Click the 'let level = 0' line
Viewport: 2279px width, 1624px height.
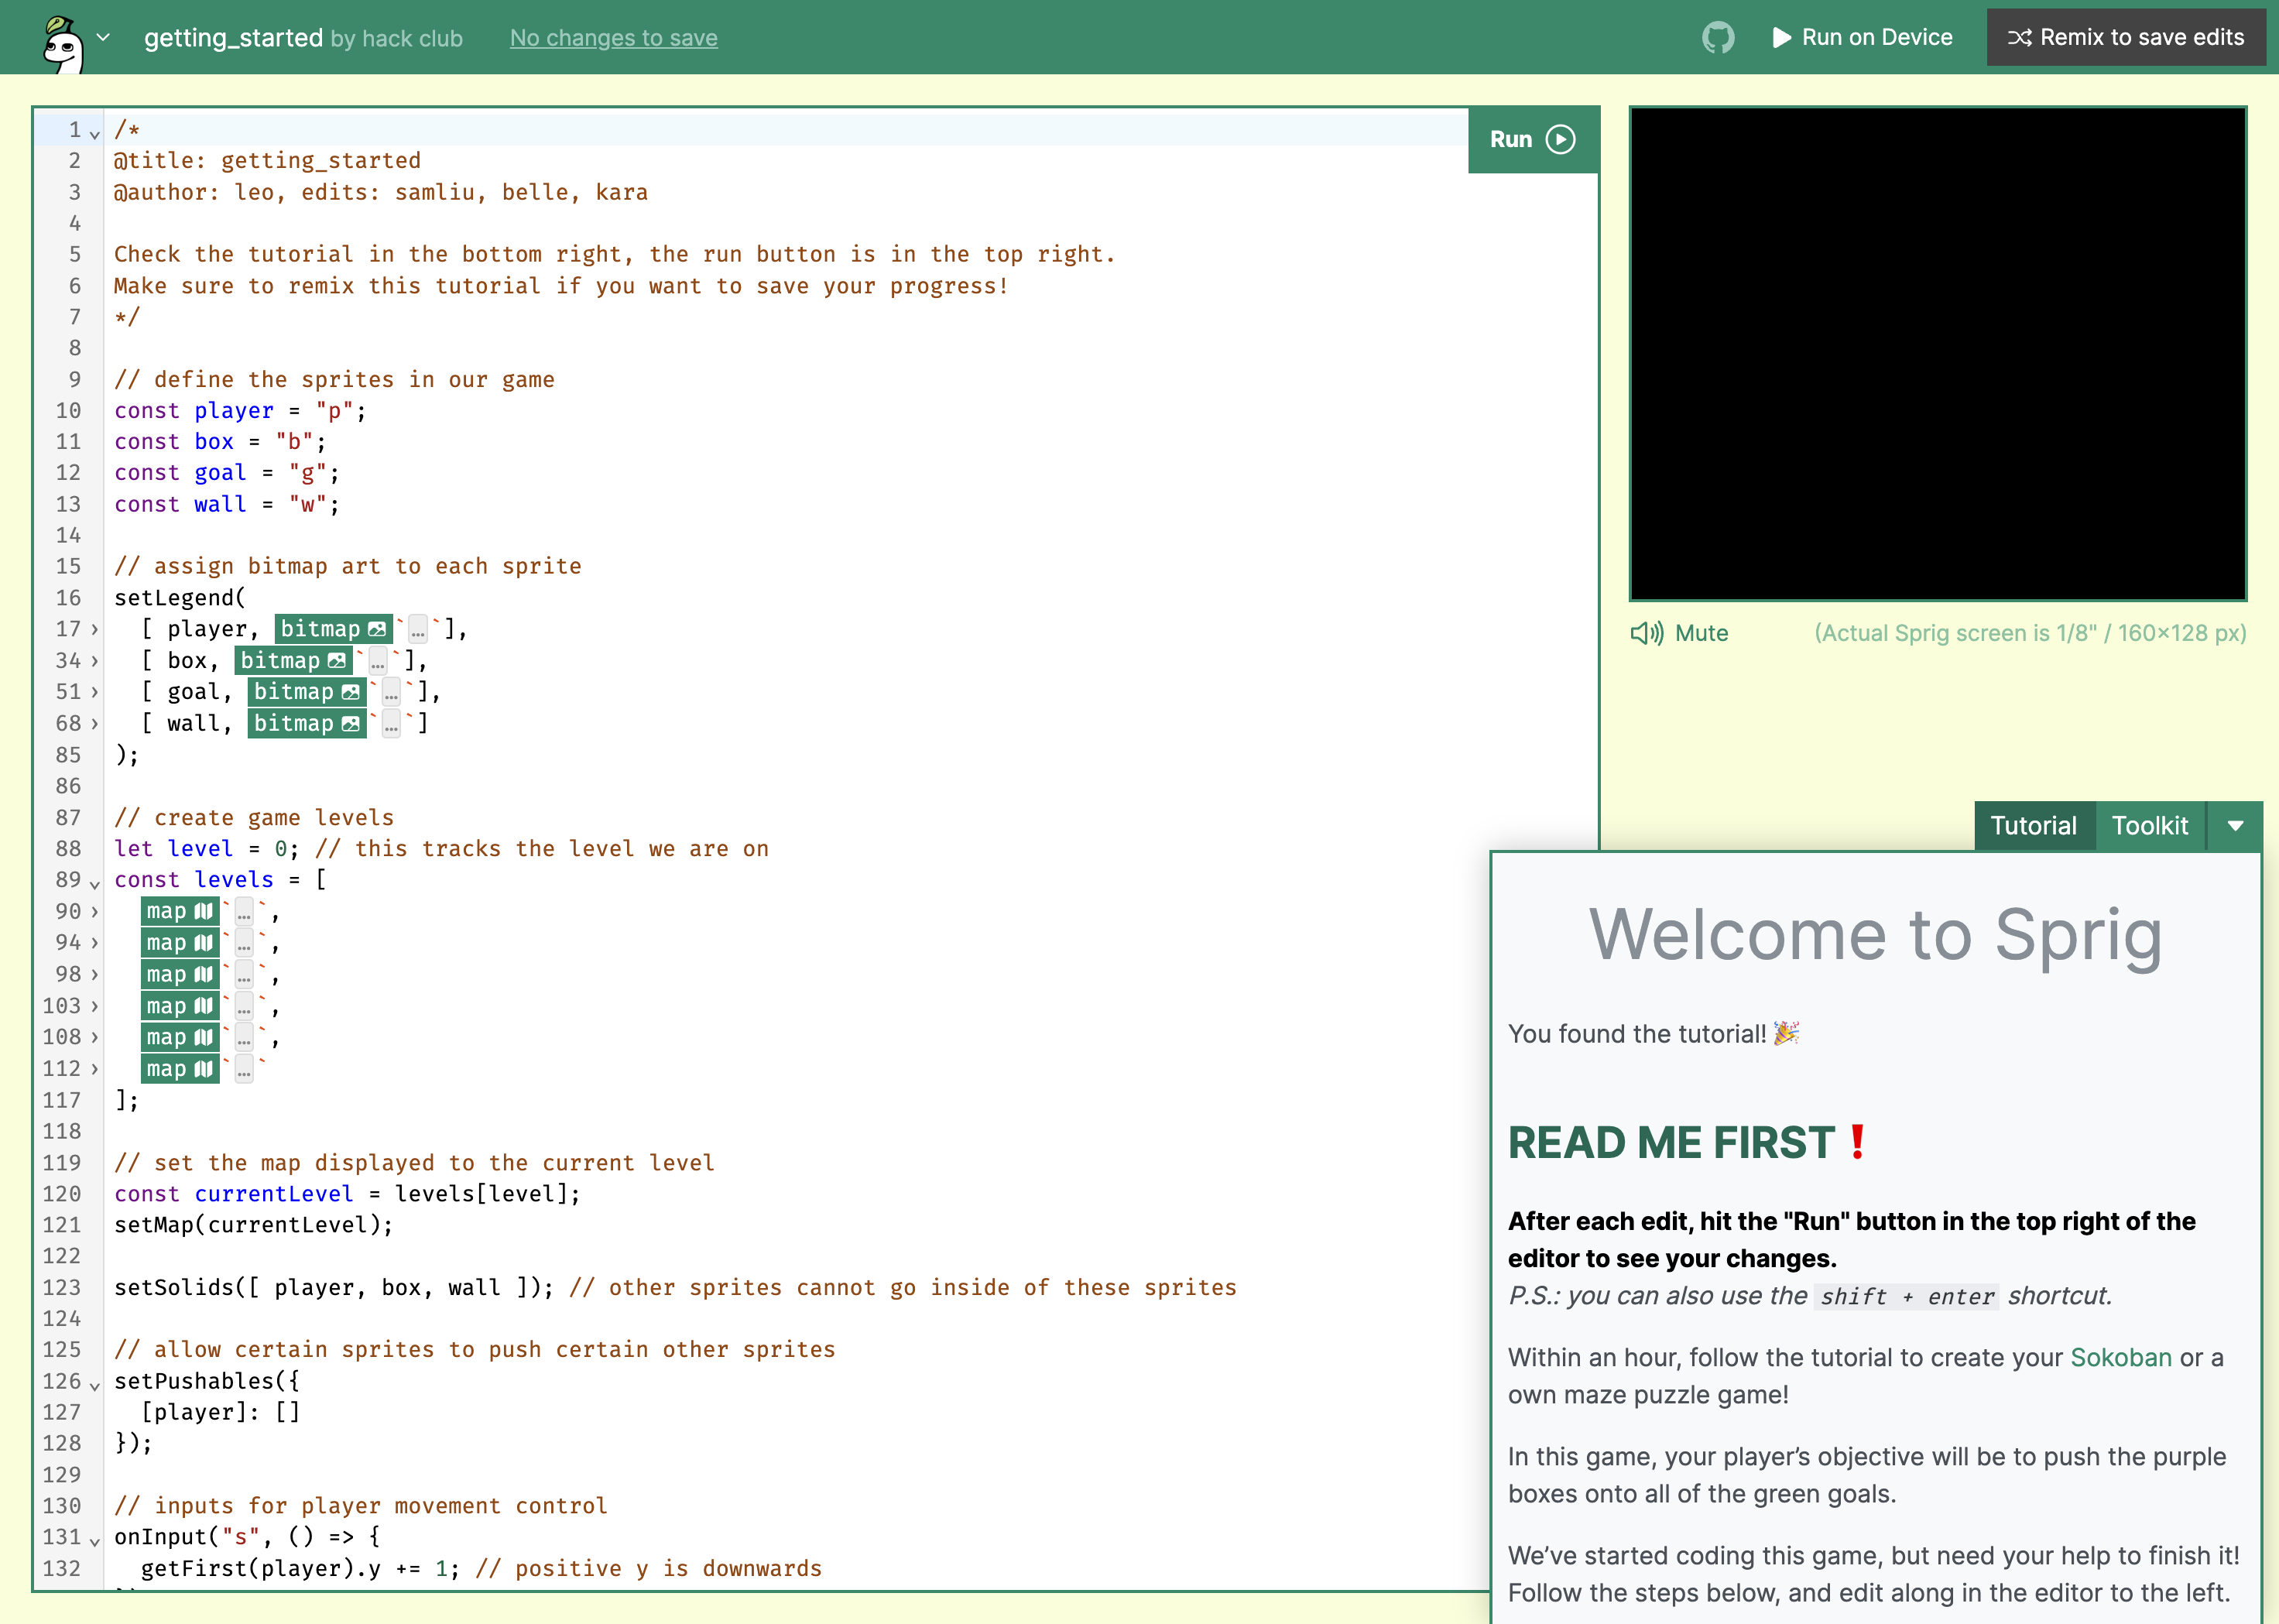click(441, 849)
